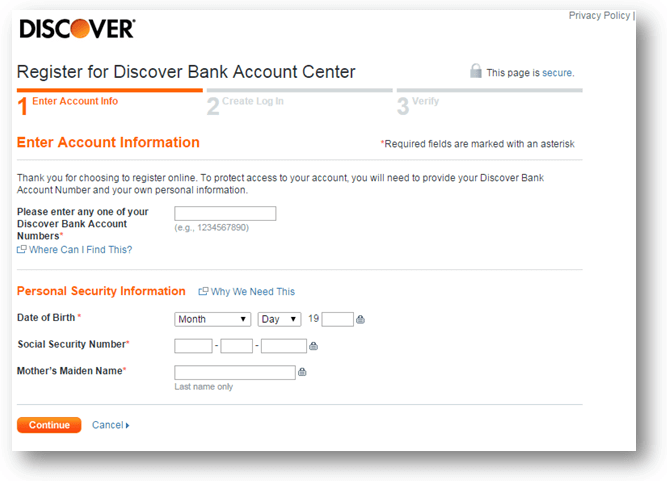The width and height of the screenshot is (667, 481).
Task: Click the lock icon next to Social Security Number fields
Action: click(314, 346)
